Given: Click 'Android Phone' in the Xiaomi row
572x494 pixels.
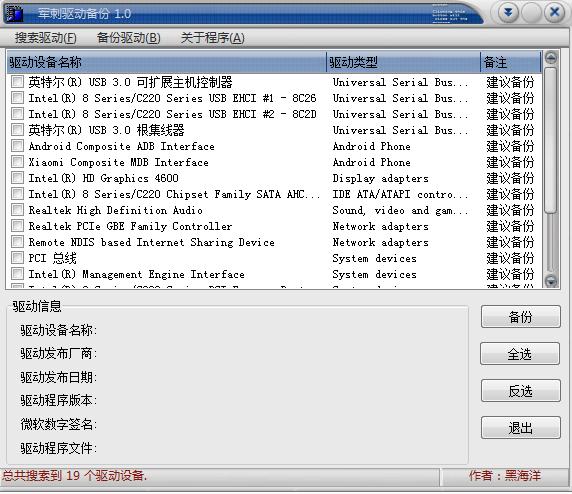Looking at the screenshot, I should [371, 162].
